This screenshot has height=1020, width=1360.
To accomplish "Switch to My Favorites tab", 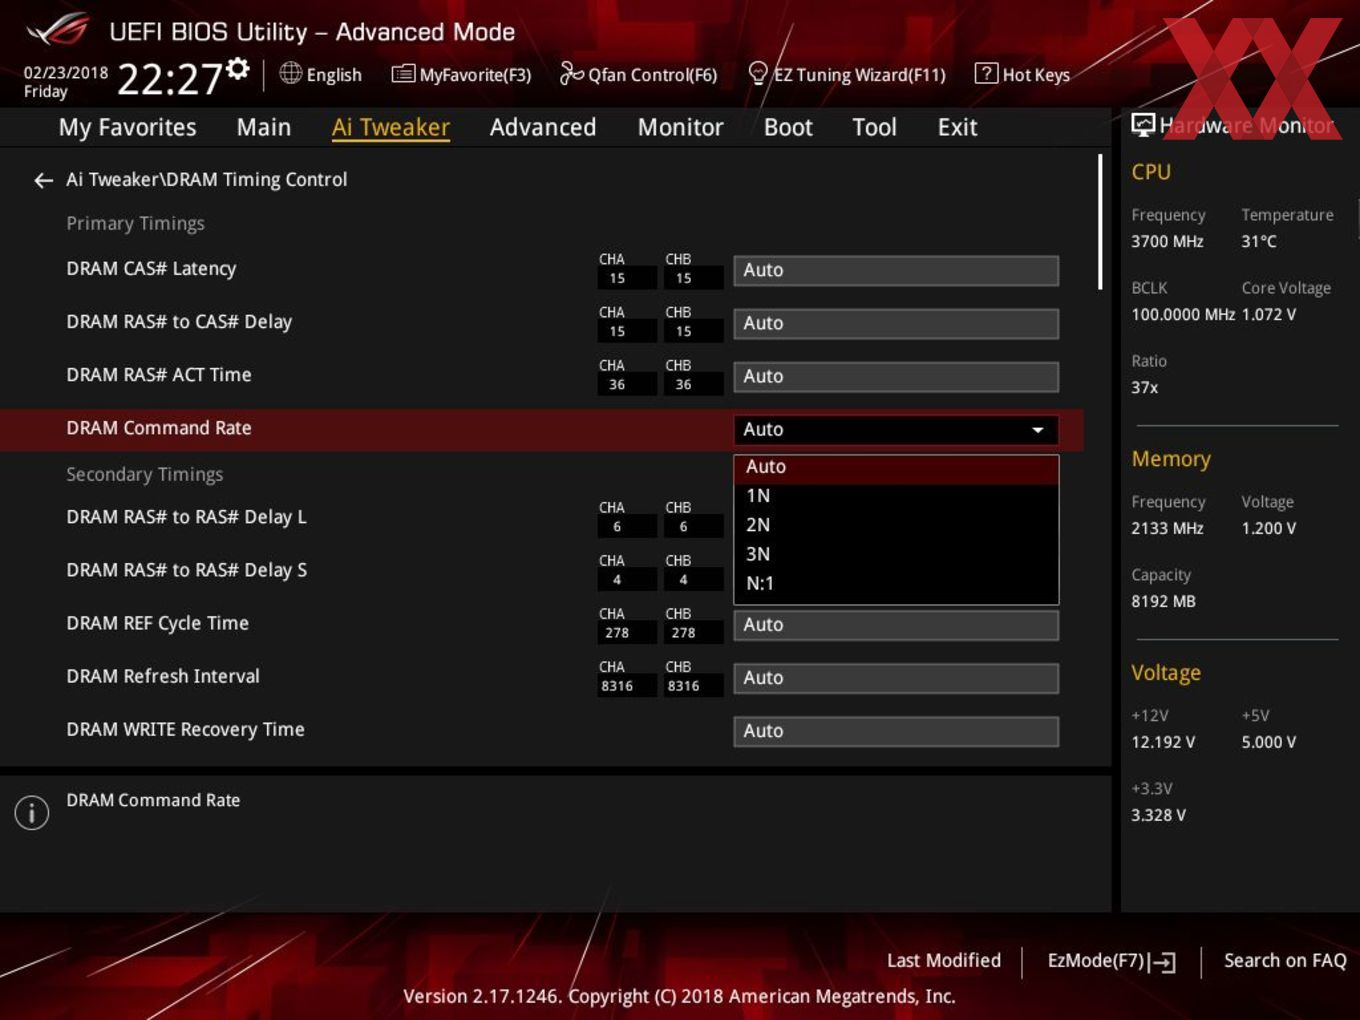I will [127, 127].
